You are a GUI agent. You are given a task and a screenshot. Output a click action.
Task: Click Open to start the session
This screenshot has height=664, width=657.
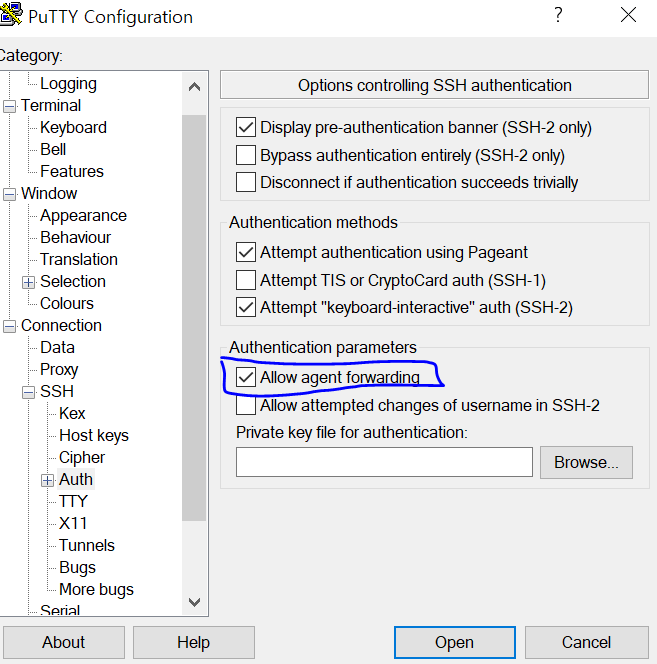coord(455,642)
